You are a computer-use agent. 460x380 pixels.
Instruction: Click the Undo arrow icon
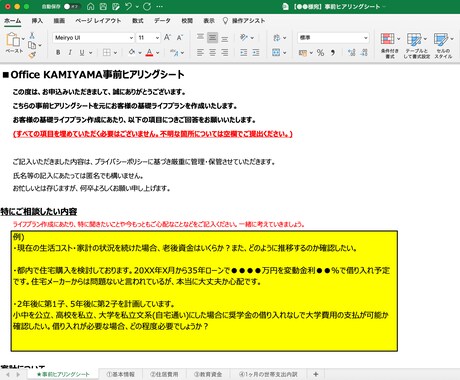[x=129, y=6]
